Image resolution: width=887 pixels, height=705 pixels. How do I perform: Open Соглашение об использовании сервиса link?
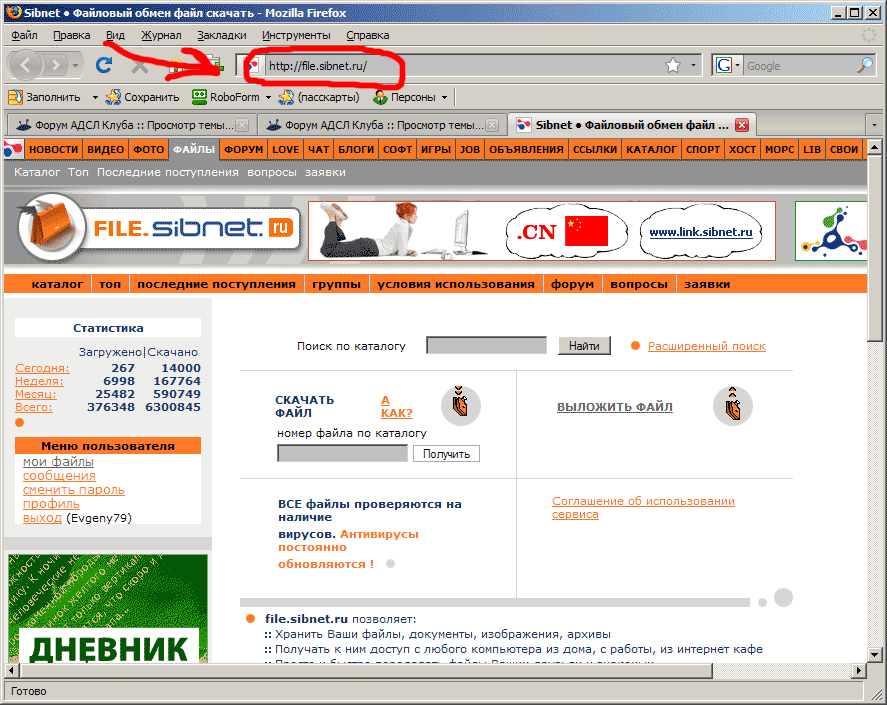tap(643, 508)
